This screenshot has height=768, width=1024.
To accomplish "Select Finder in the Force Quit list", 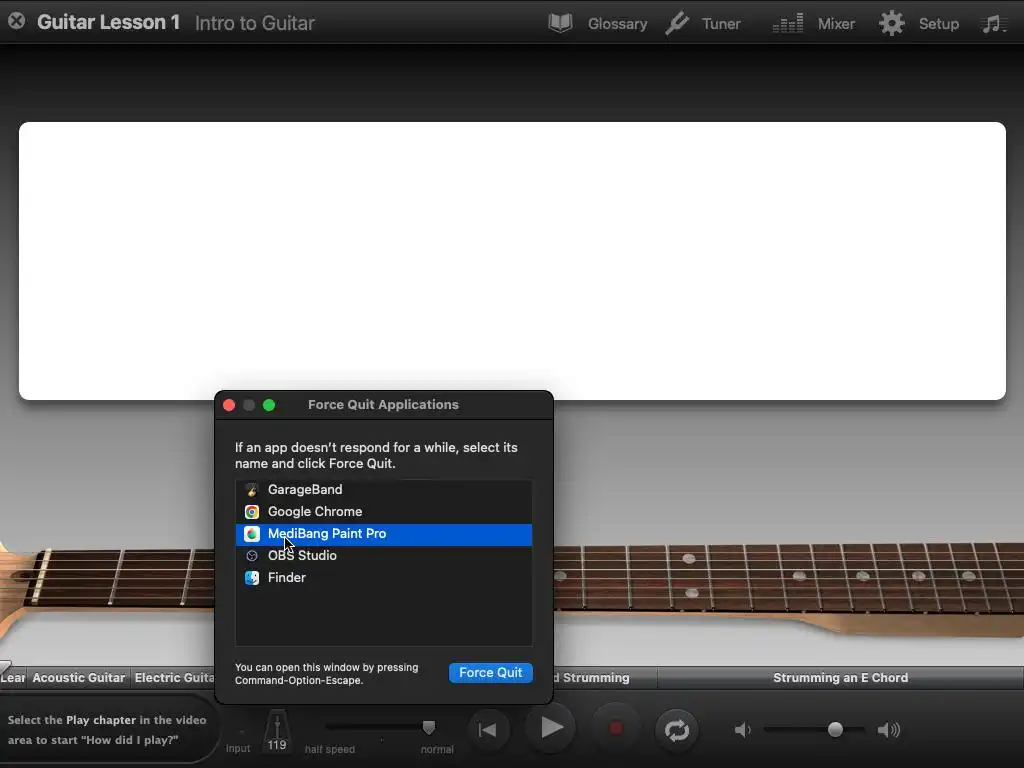I will (383, 578).
